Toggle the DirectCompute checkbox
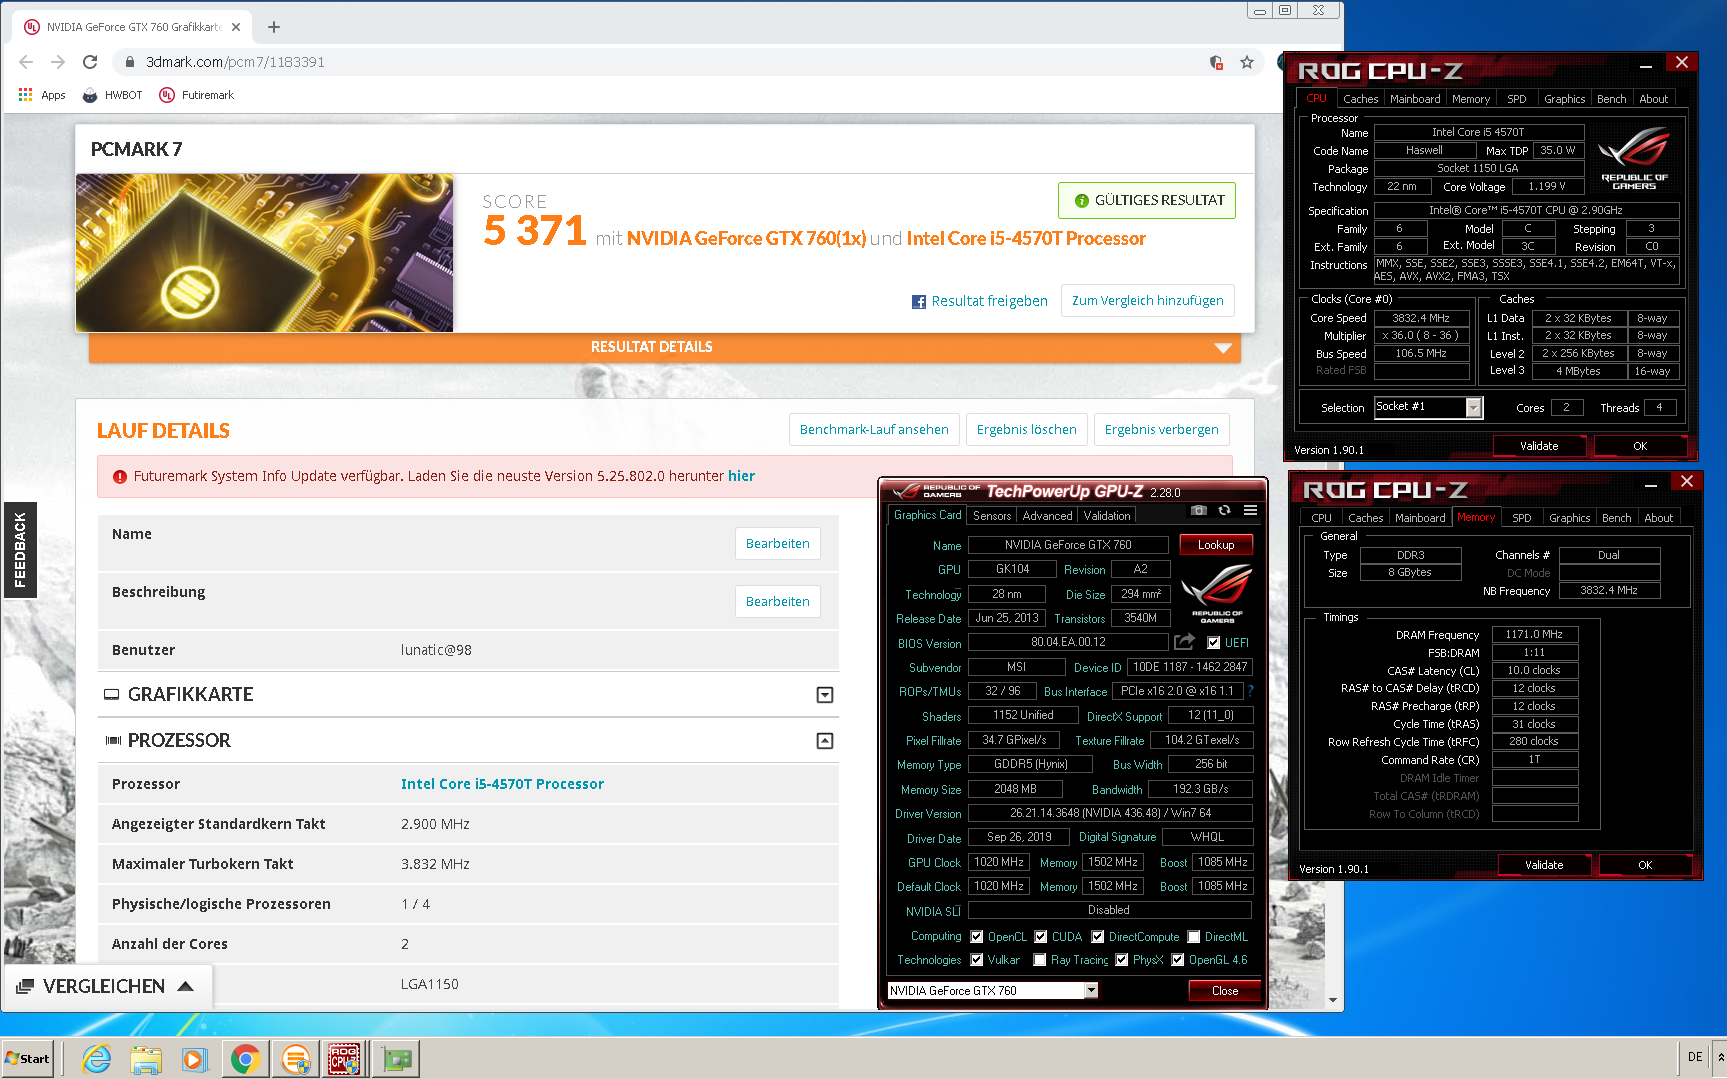 coord(1098,937)
